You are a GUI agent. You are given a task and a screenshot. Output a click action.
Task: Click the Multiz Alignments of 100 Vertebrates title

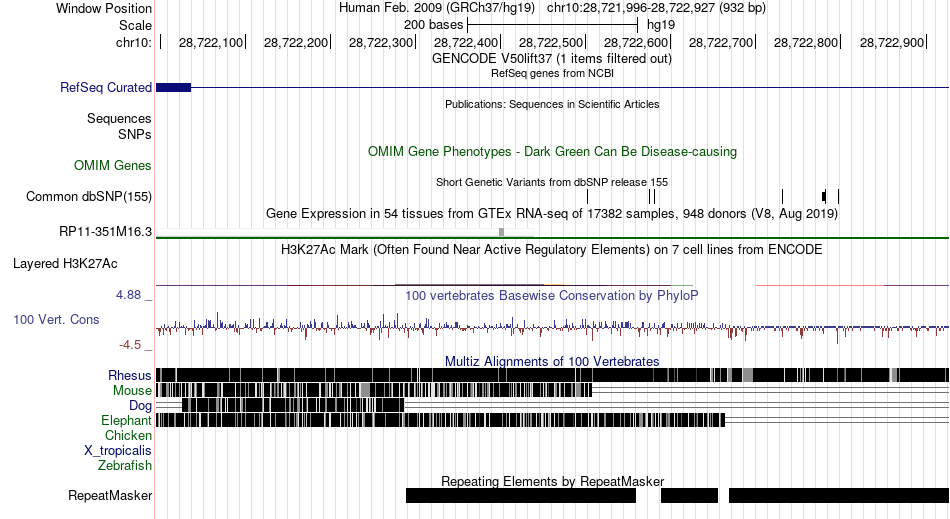552,362
